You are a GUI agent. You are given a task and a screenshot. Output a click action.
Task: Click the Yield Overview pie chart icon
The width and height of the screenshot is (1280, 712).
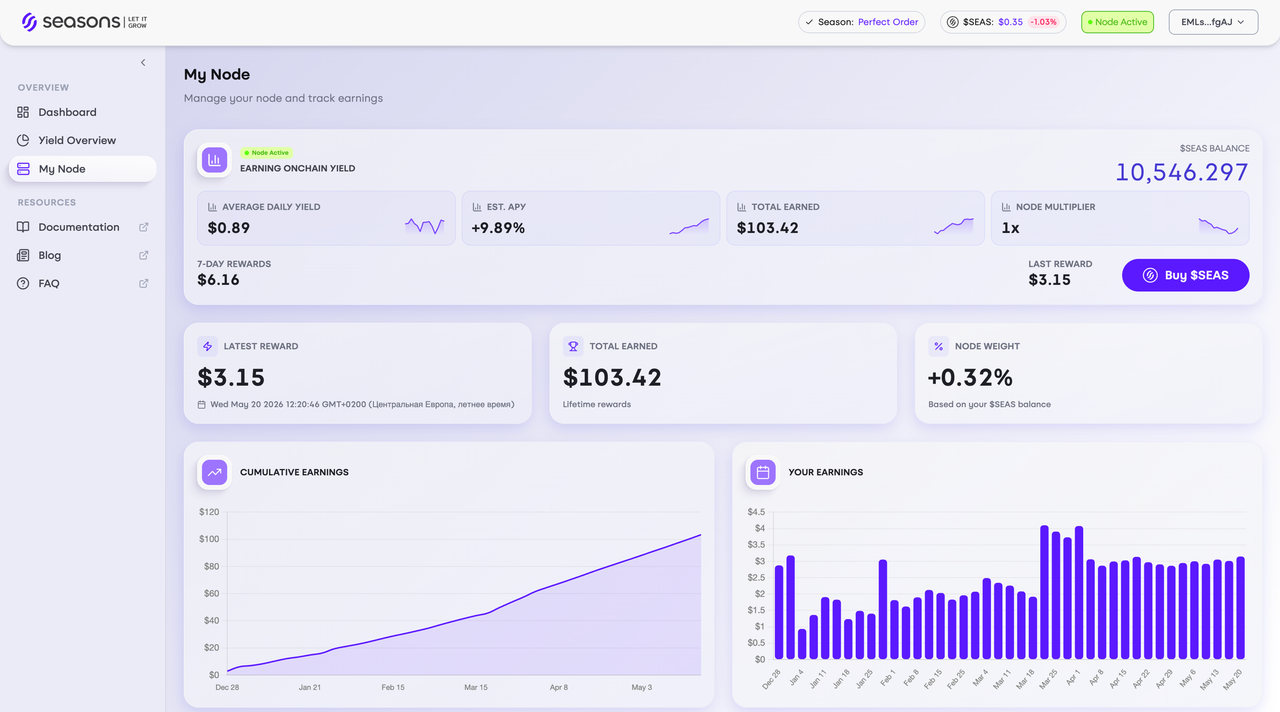23,140
